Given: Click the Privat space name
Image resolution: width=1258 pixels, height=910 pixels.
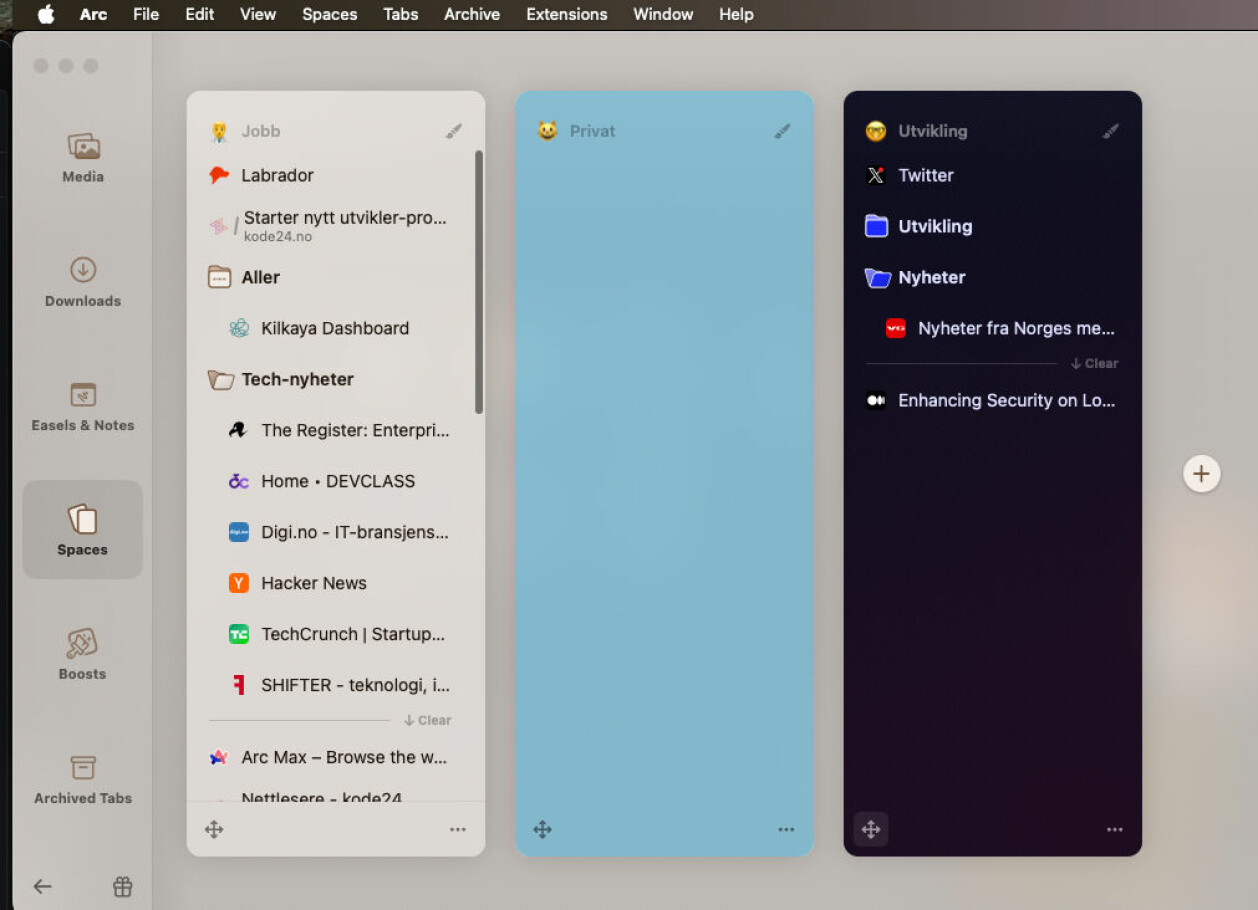Looking at the screenshot, I should tap(593, 131).
